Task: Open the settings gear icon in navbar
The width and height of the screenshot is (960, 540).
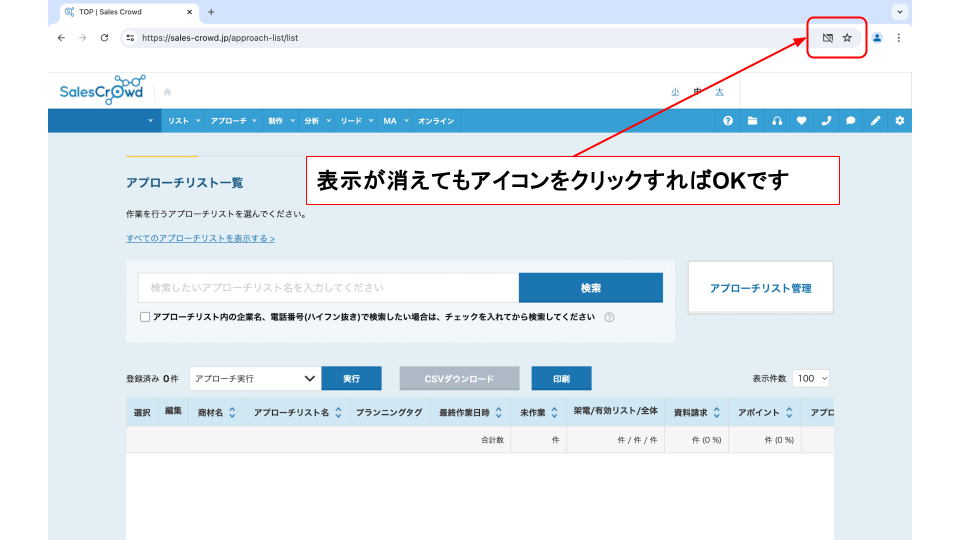Action: pyautogui.click(x=900, y=121)
